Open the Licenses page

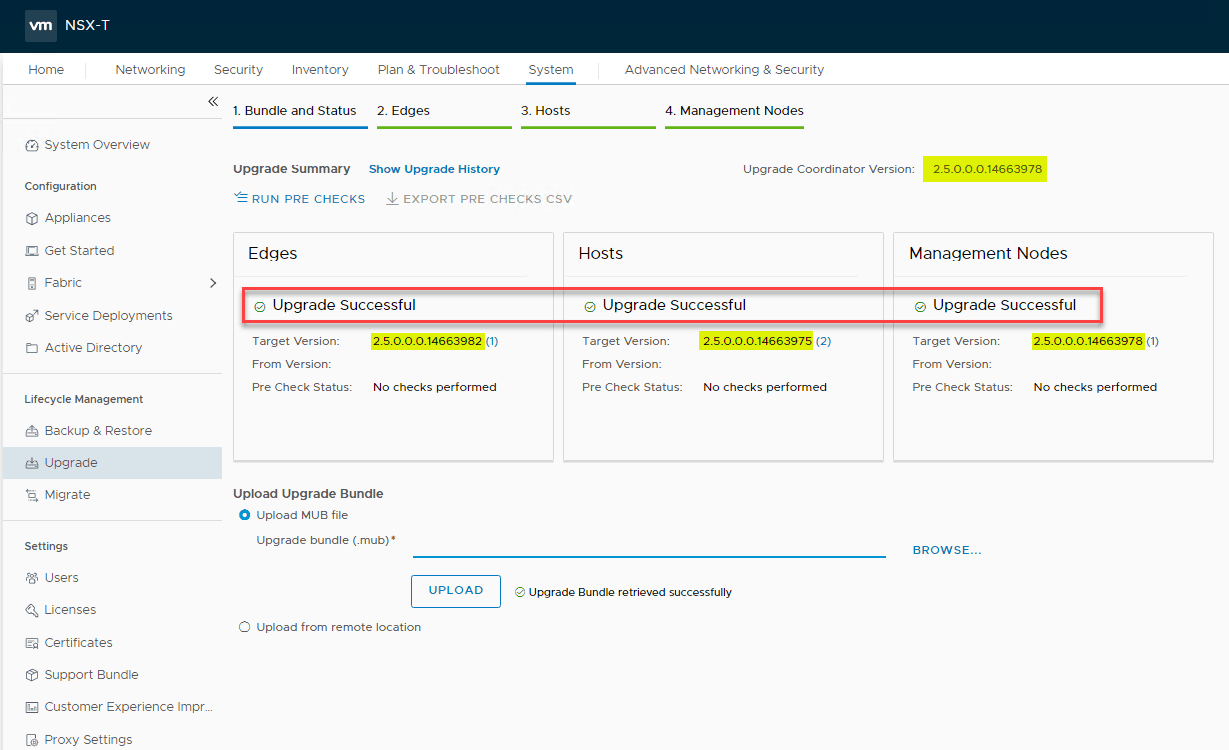click(69, 609)
